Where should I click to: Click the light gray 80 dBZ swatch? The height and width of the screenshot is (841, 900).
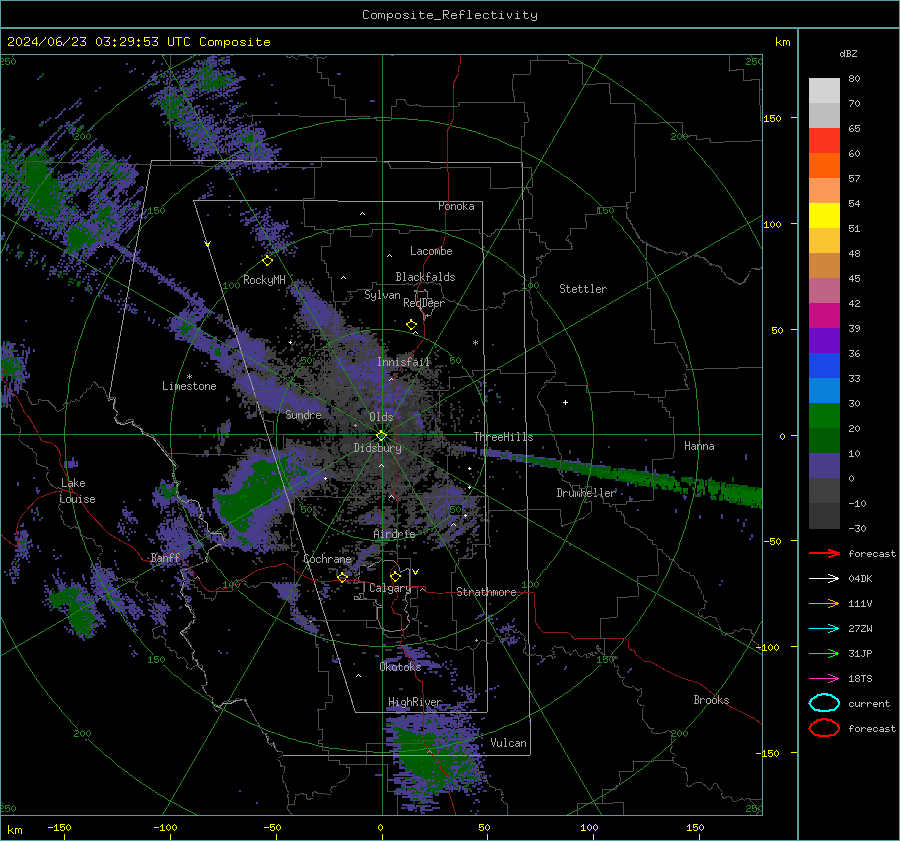click(824, 91)
